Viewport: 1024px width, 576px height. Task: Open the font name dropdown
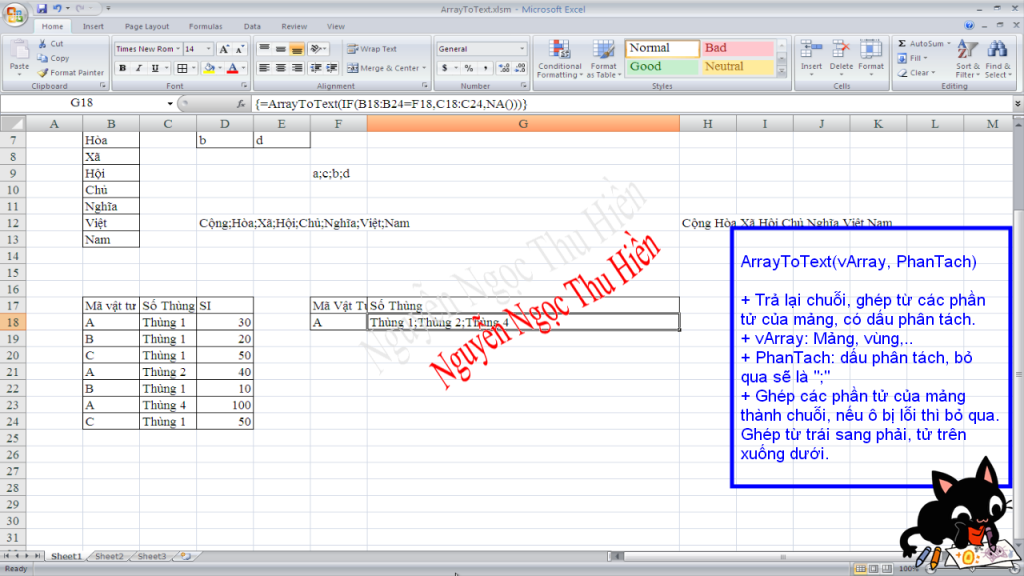(179, 49)
